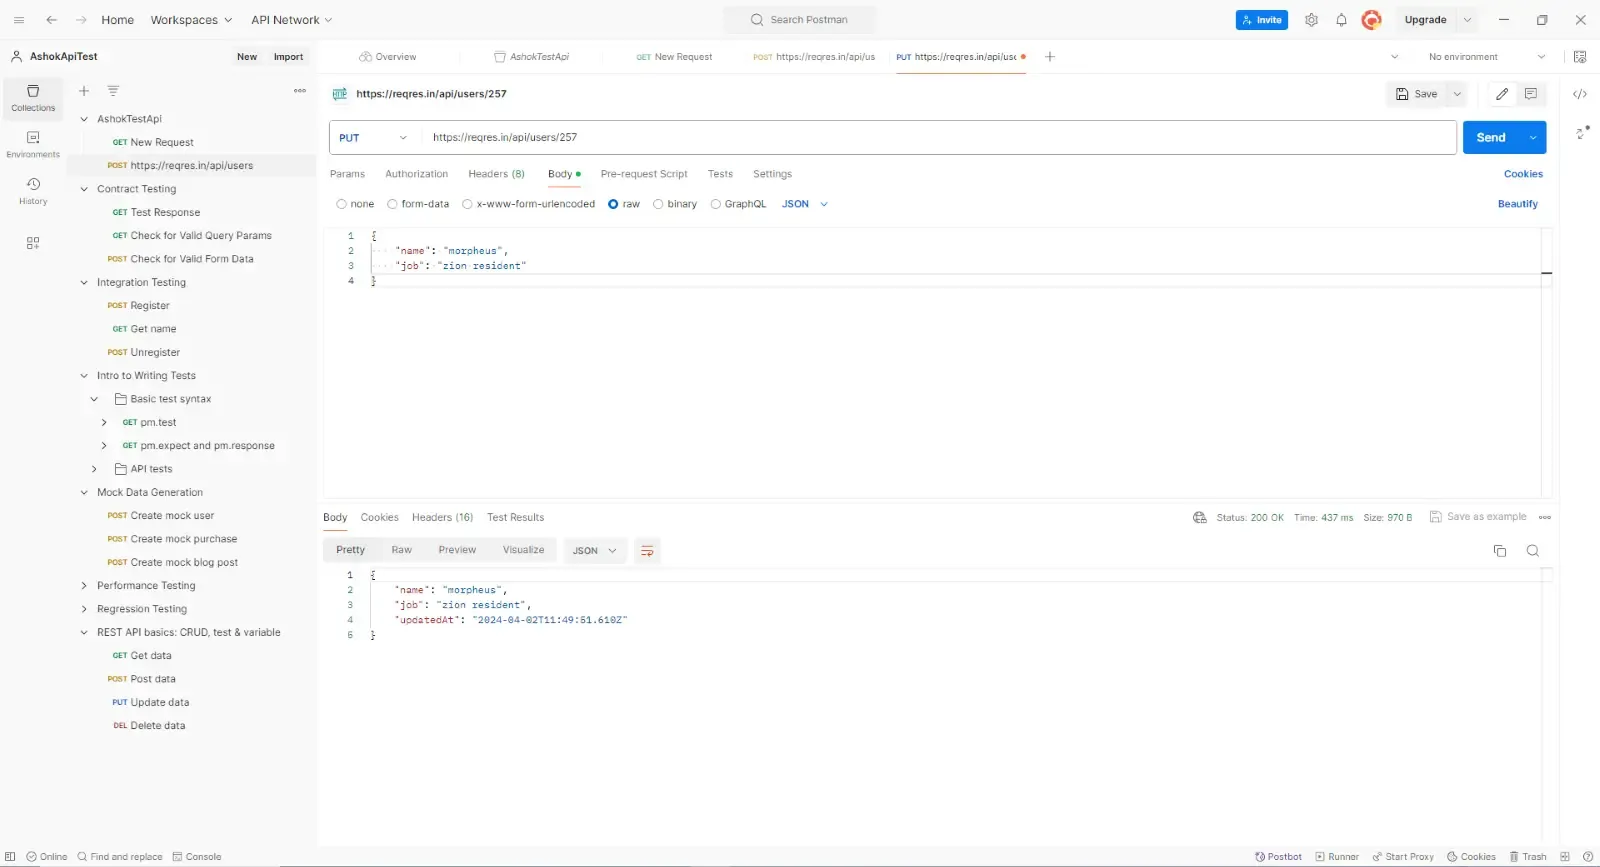This screenshot has width=1600, height=867.
Task: Toggle the response line wrap icon
Action: (647, 551)
